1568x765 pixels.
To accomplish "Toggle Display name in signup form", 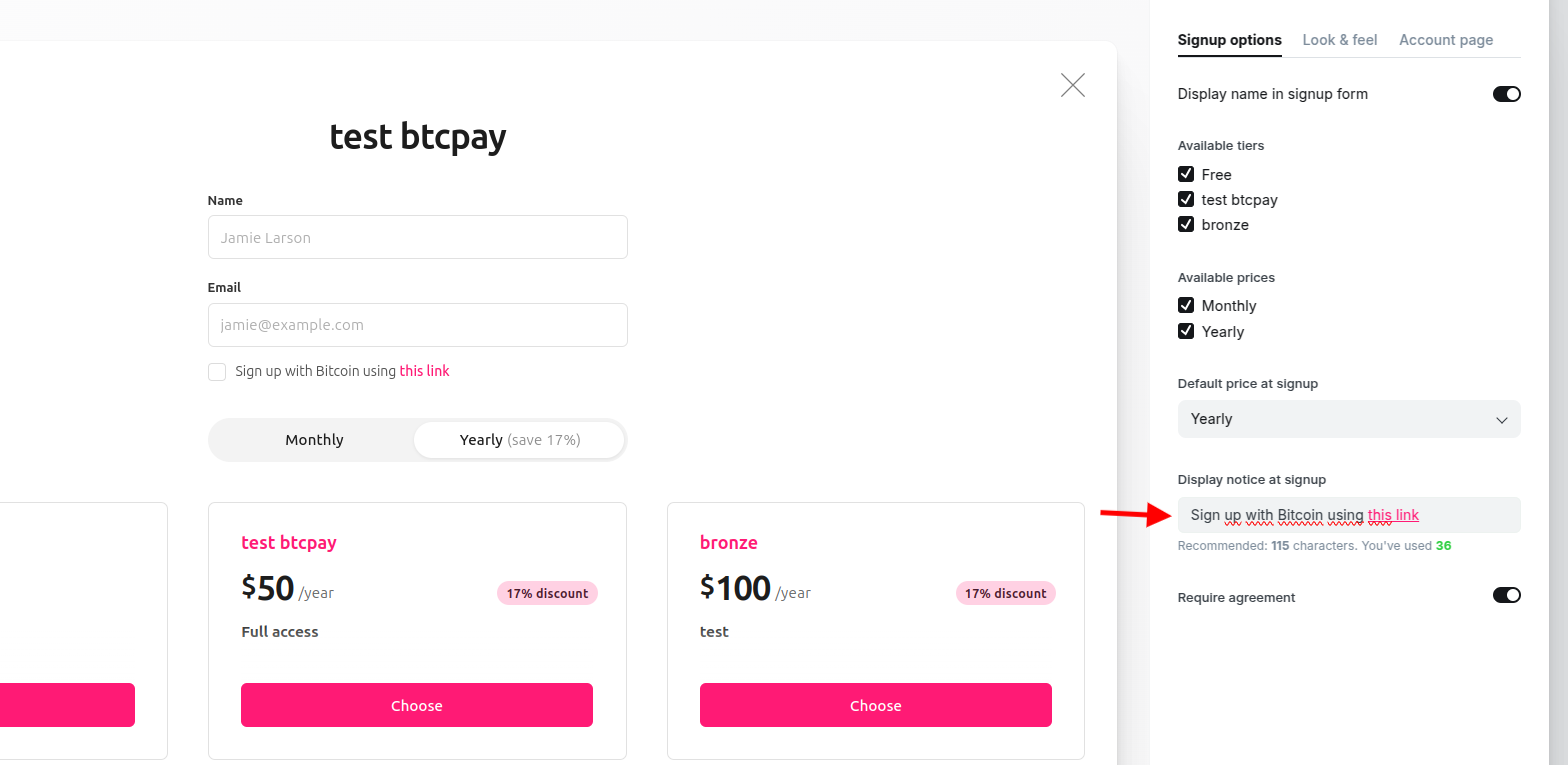I will 1506,93.
